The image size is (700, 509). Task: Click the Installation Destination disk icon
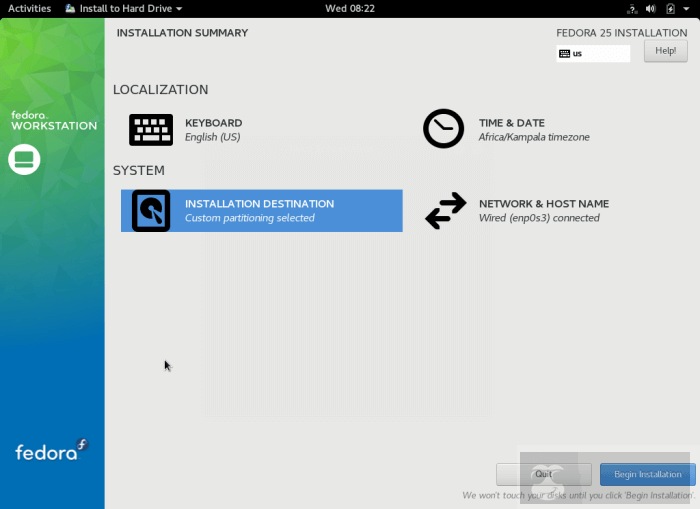[151, 211]
